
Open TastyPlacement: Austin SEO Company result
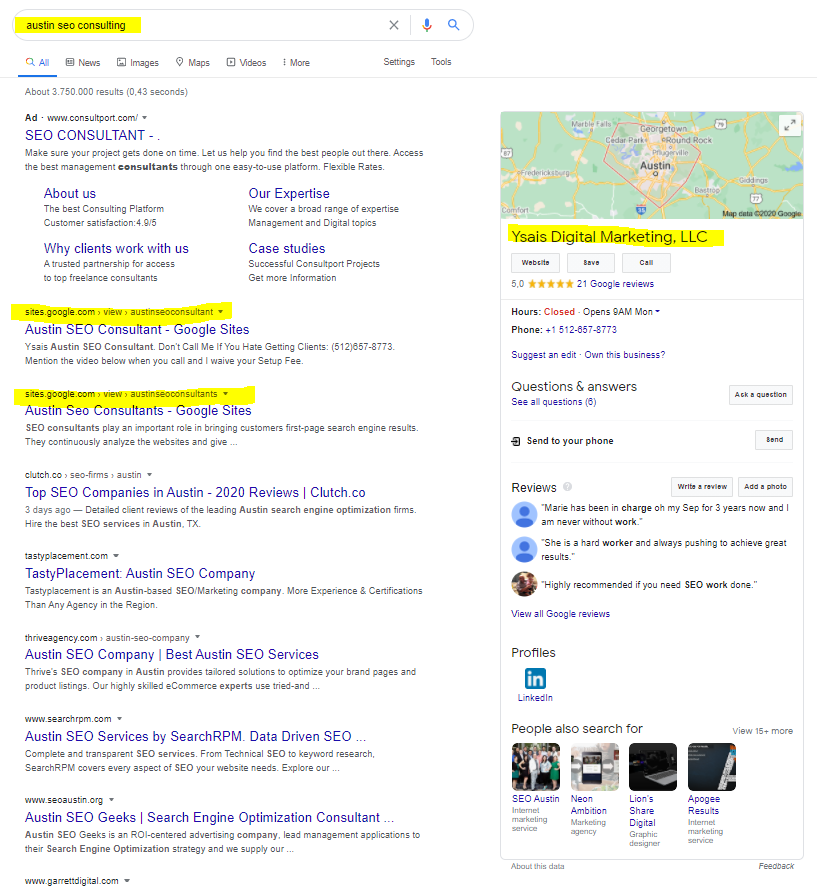140,573
